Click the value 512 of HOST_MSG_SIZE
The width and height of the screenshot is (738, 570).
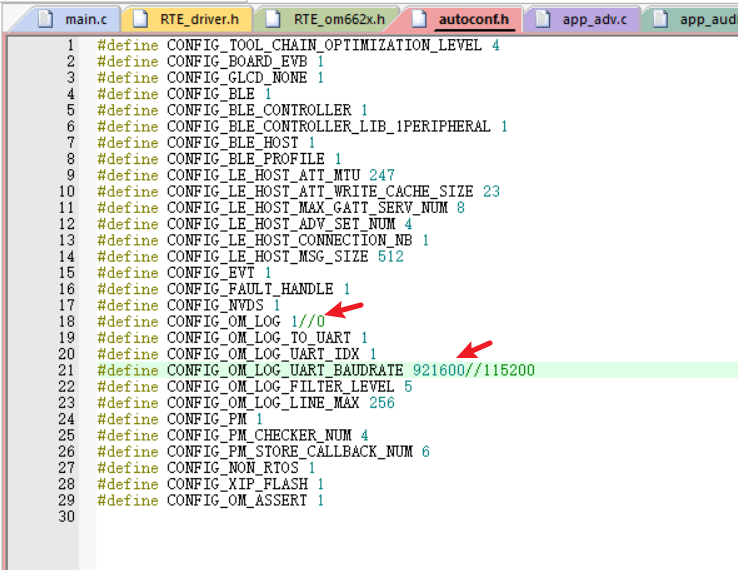pyautogui.click(x=391, y=256)
